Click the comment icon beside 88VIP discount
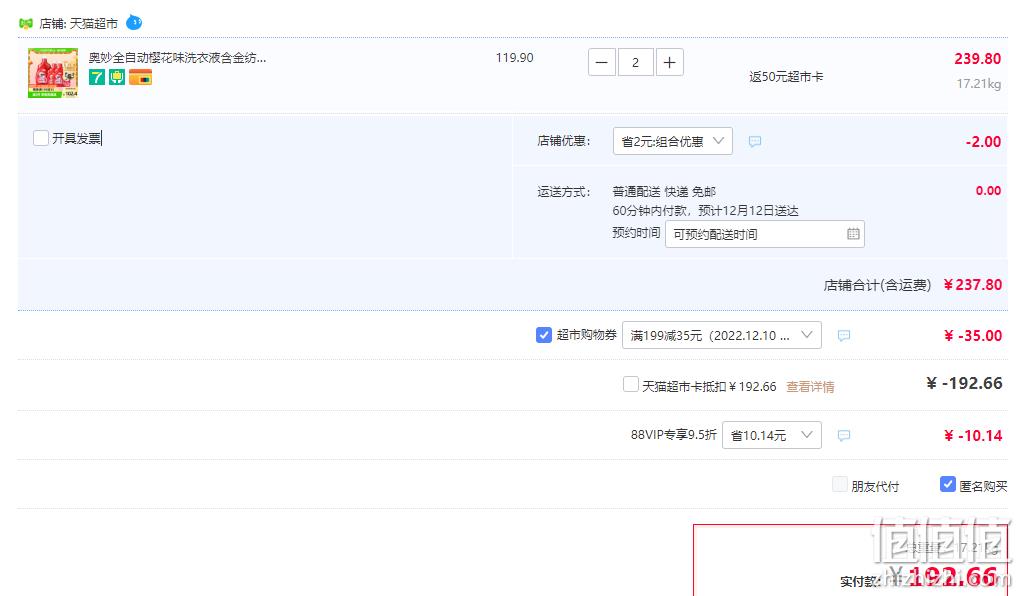 pyautogui.click(x=844, y=435)
